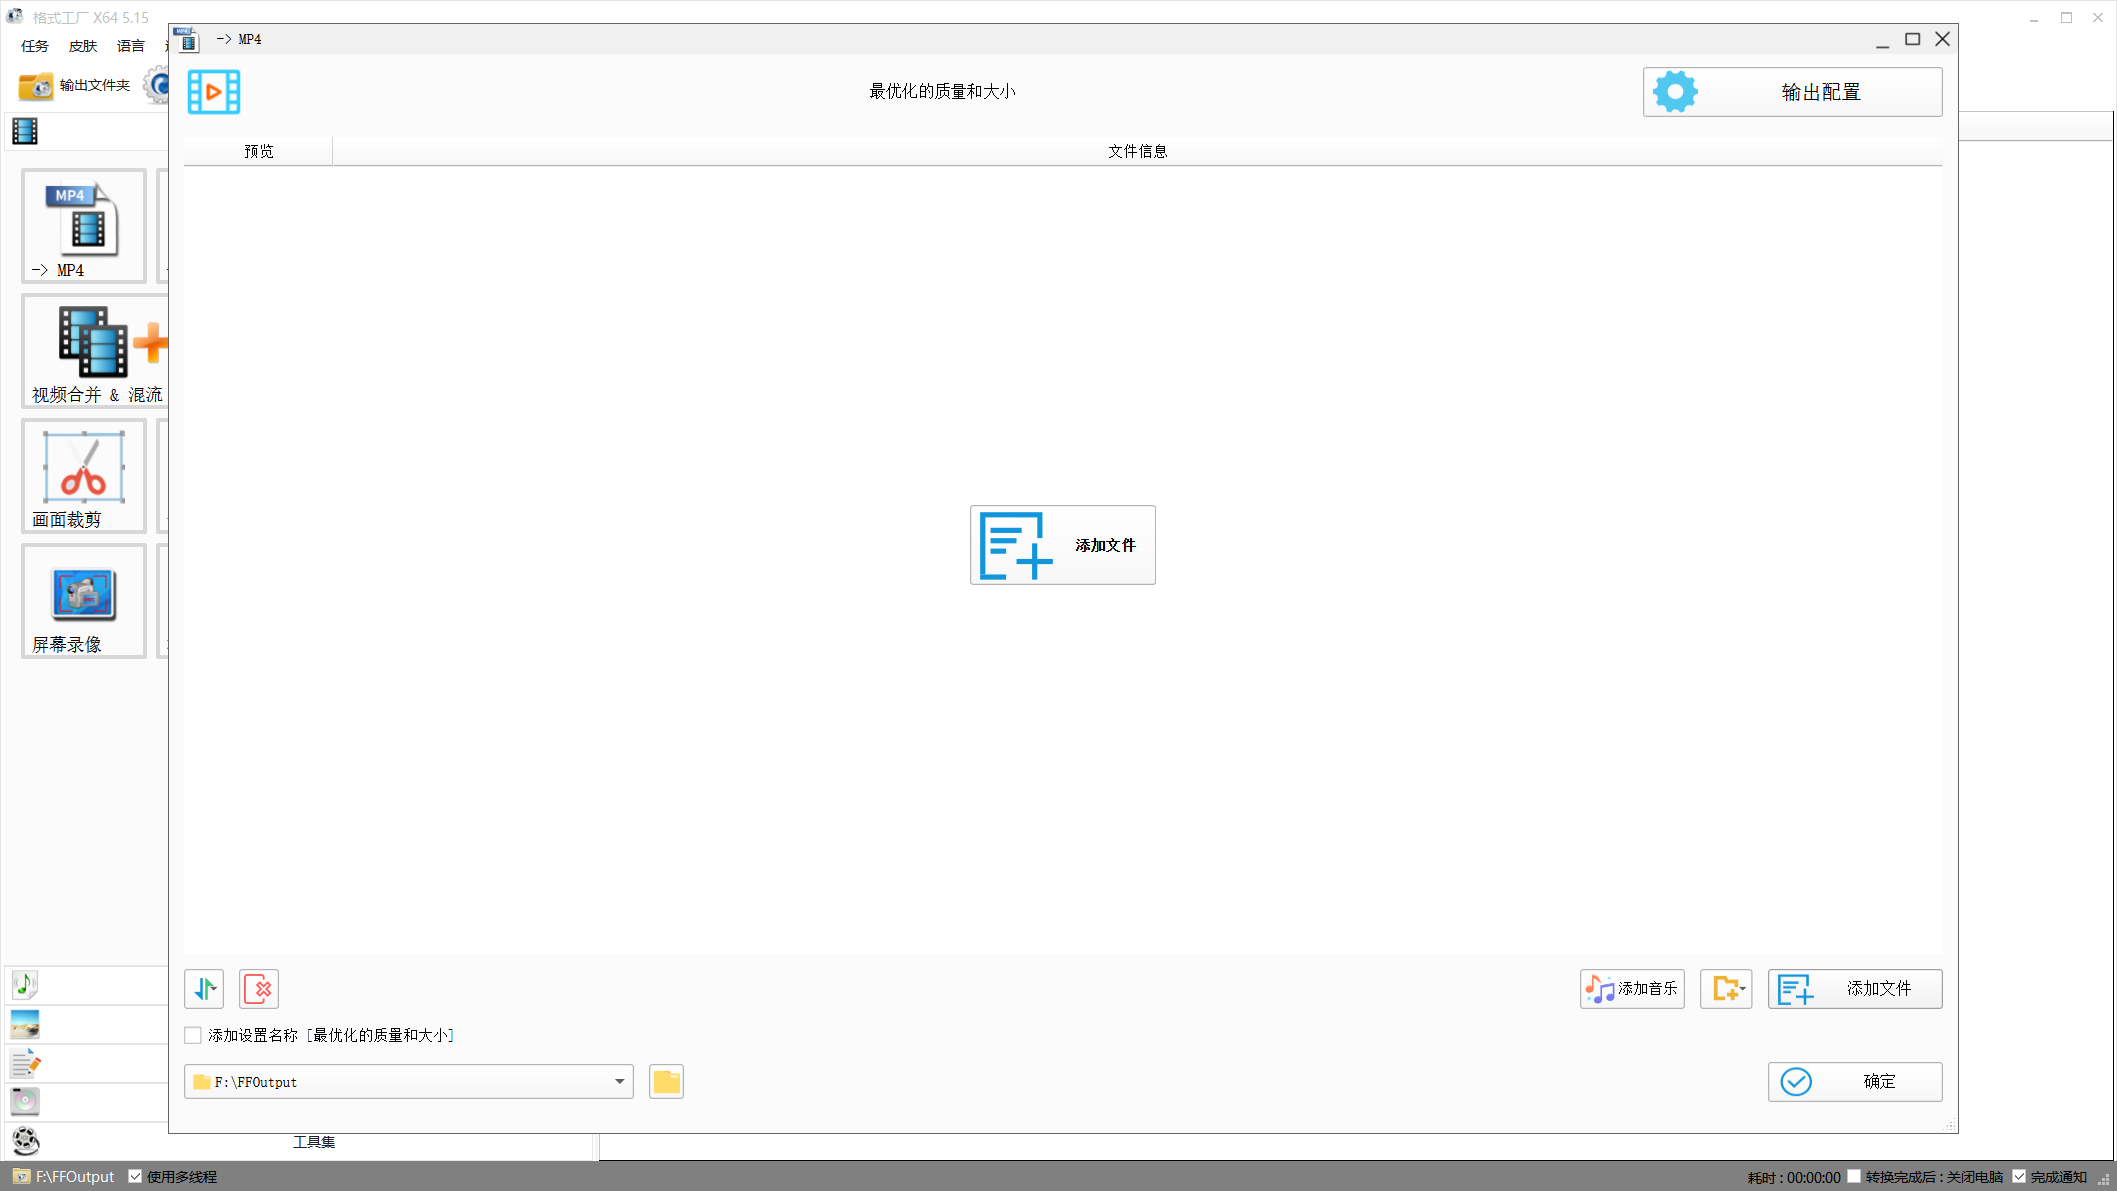This screenshot has width=2117, height=1191.
Task: Click F:\FFOutput folder in status bar
Action: [x=64, y=1177]
